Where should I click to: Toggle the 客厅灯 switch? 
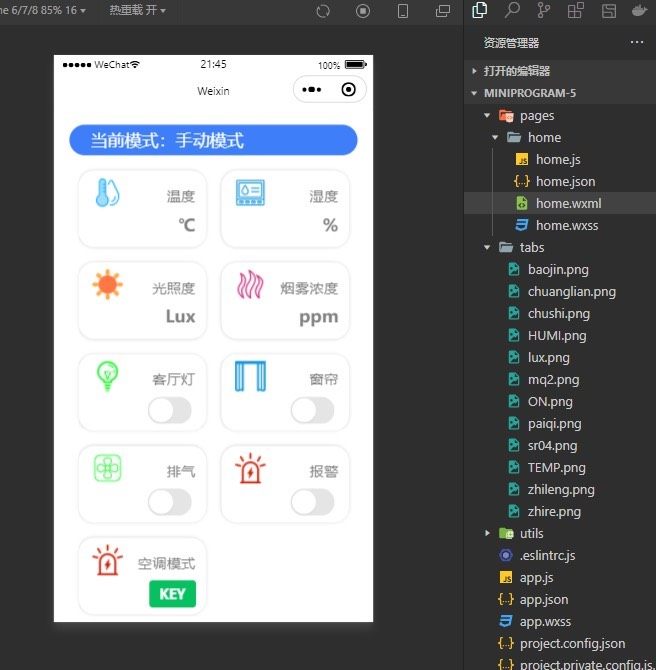click(x=169, y=410)
